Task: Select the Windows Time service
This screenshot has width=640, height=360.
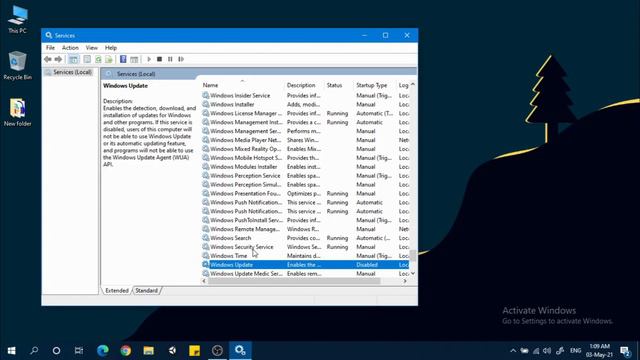Action: pyautogui.click(x=305, y=256)
